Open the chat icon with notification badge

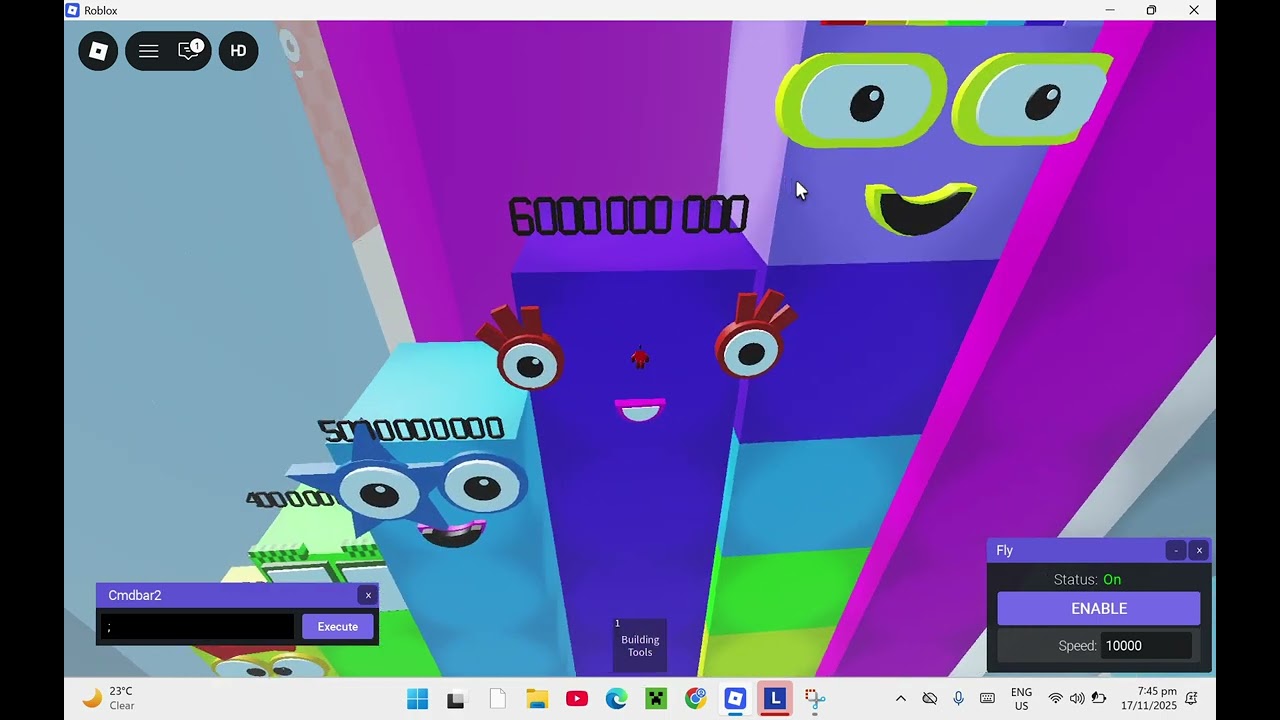point(189,50)
